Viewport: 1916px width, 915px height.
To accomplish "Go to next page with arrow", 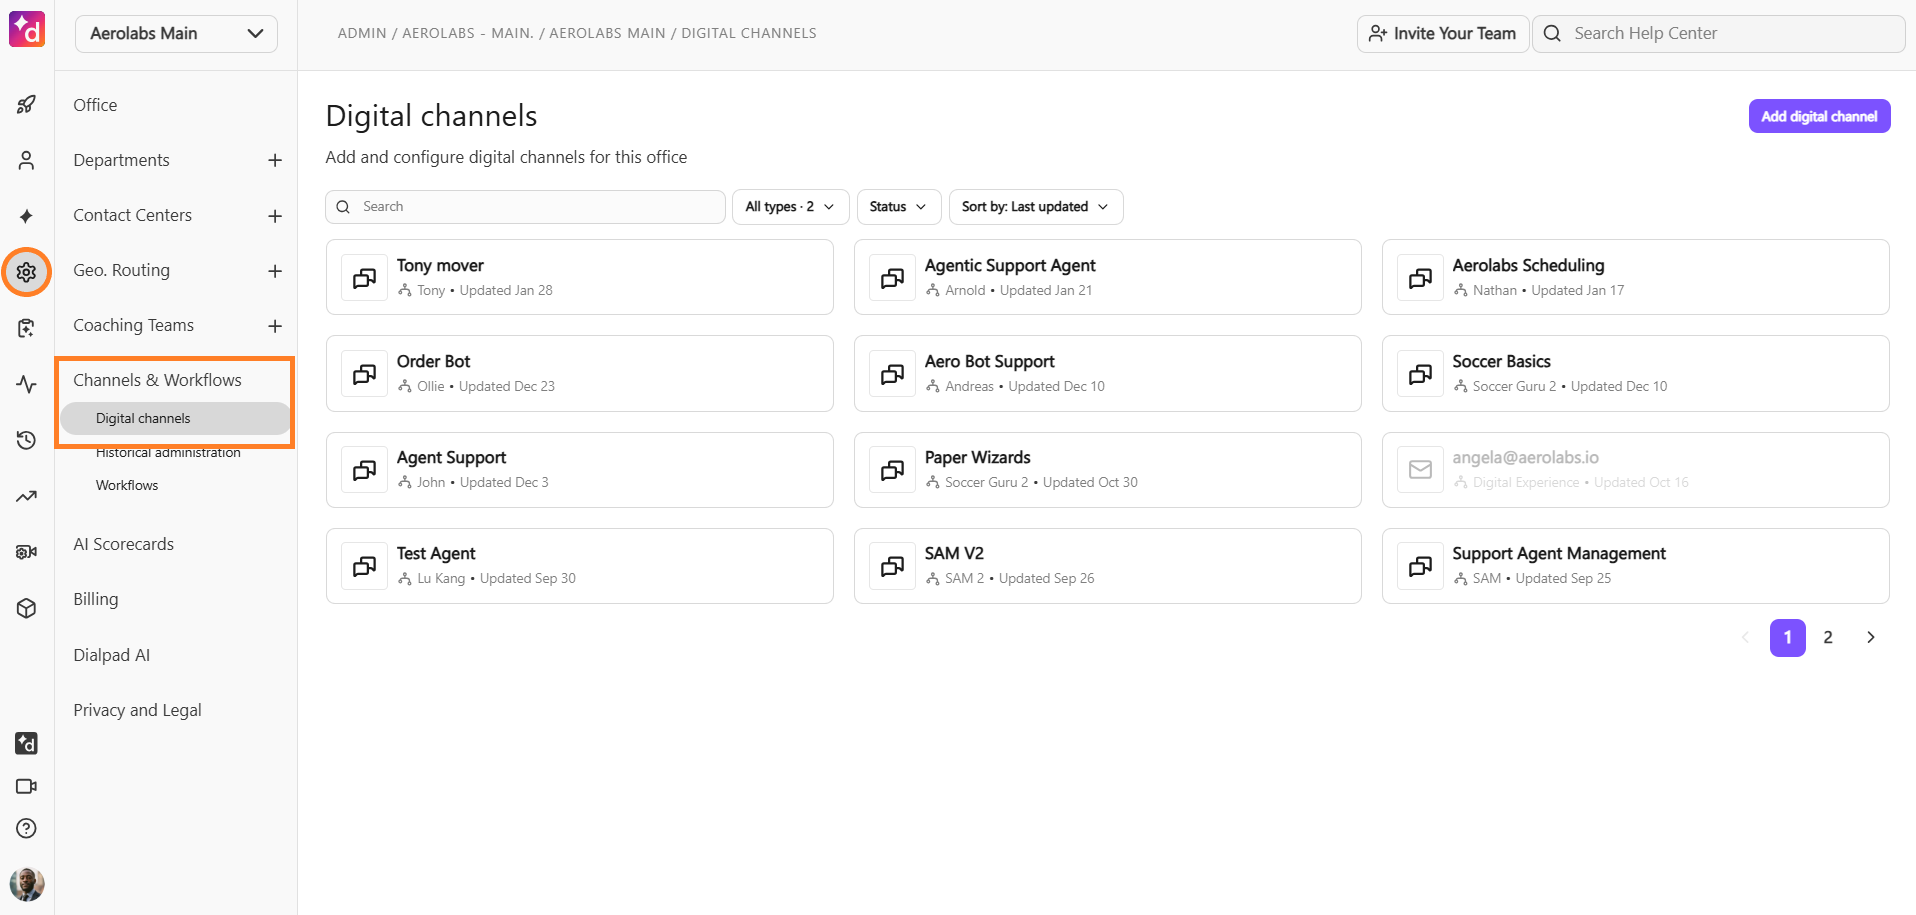I will pyautogui.click(x=1871, y=637).
